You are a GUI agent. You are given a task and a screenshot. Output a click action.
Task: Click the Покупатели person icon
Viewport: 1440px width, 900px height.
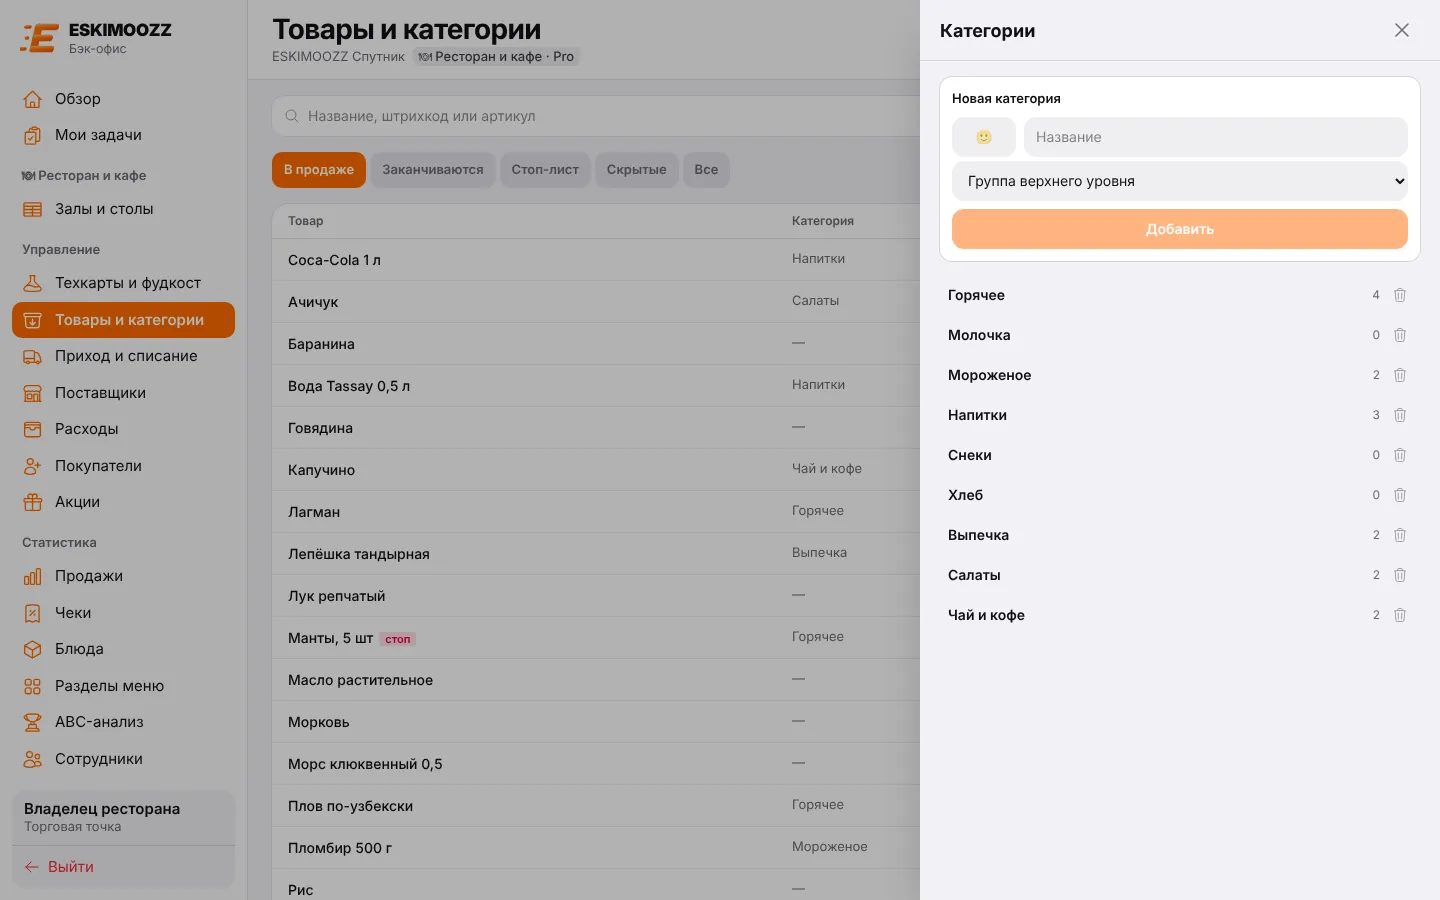(33, 466)
